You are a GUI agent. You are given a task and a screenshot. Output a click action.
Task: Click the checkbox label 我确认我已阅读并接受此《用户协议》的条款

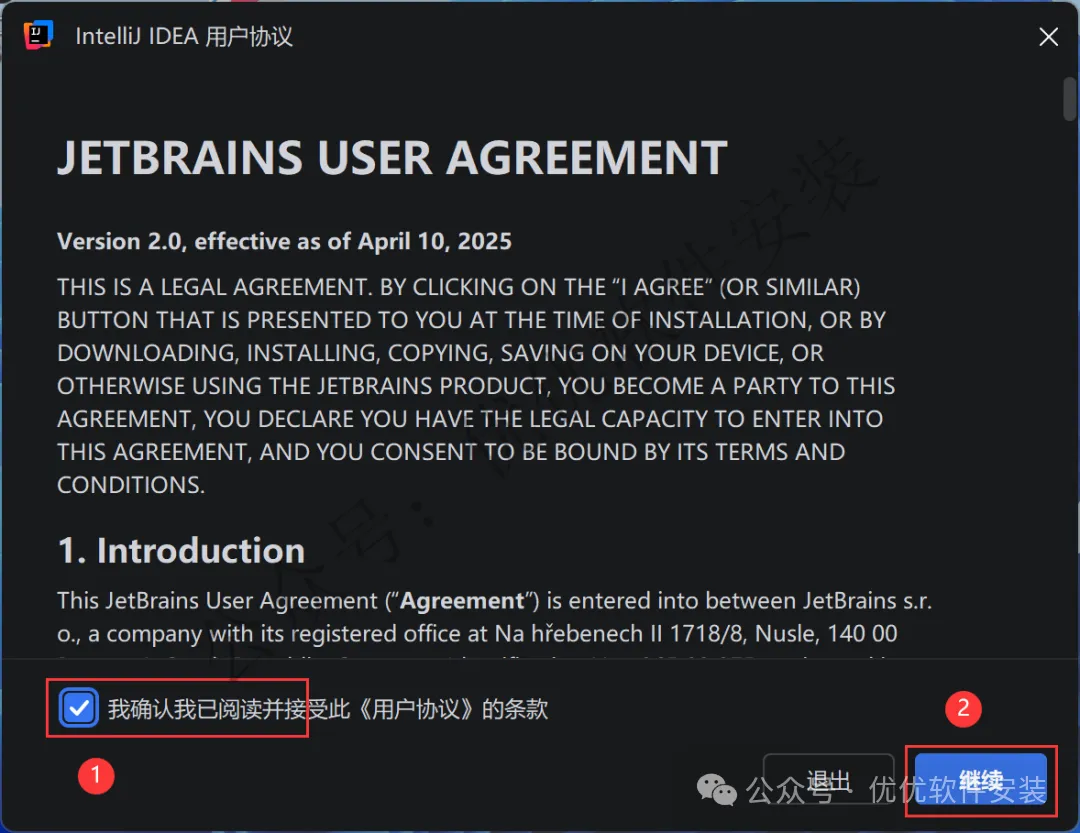pos(328,708)
